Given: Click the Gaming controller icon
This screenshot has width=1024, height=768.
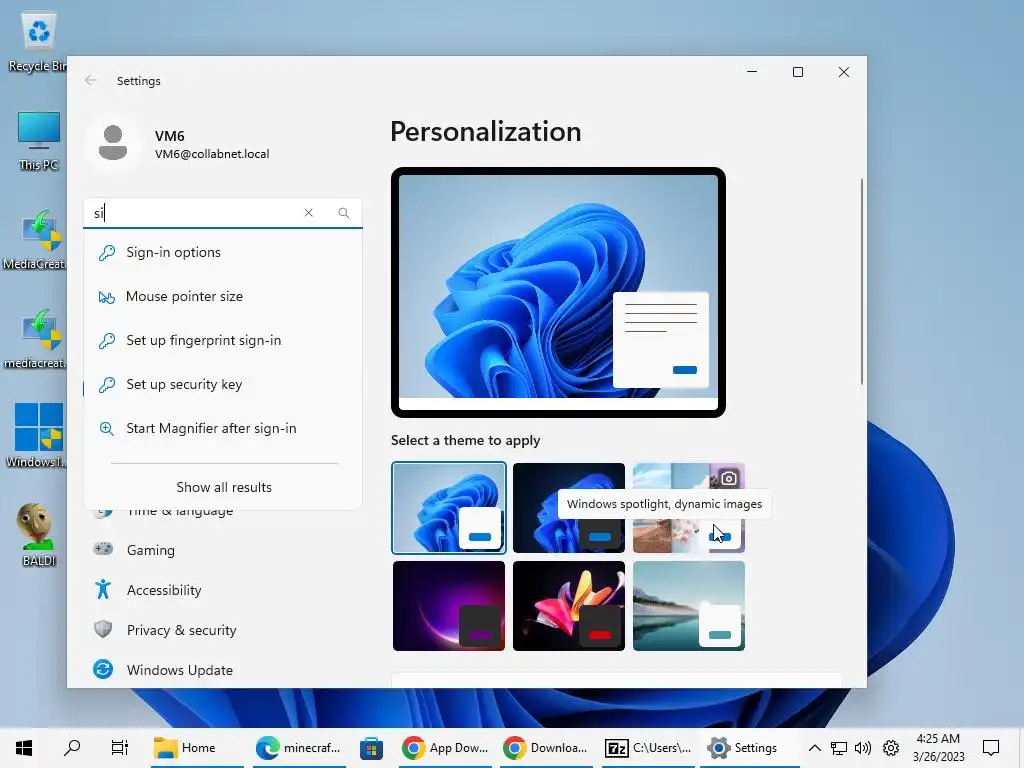Looking at the screenshot, I should pos(103,549).
